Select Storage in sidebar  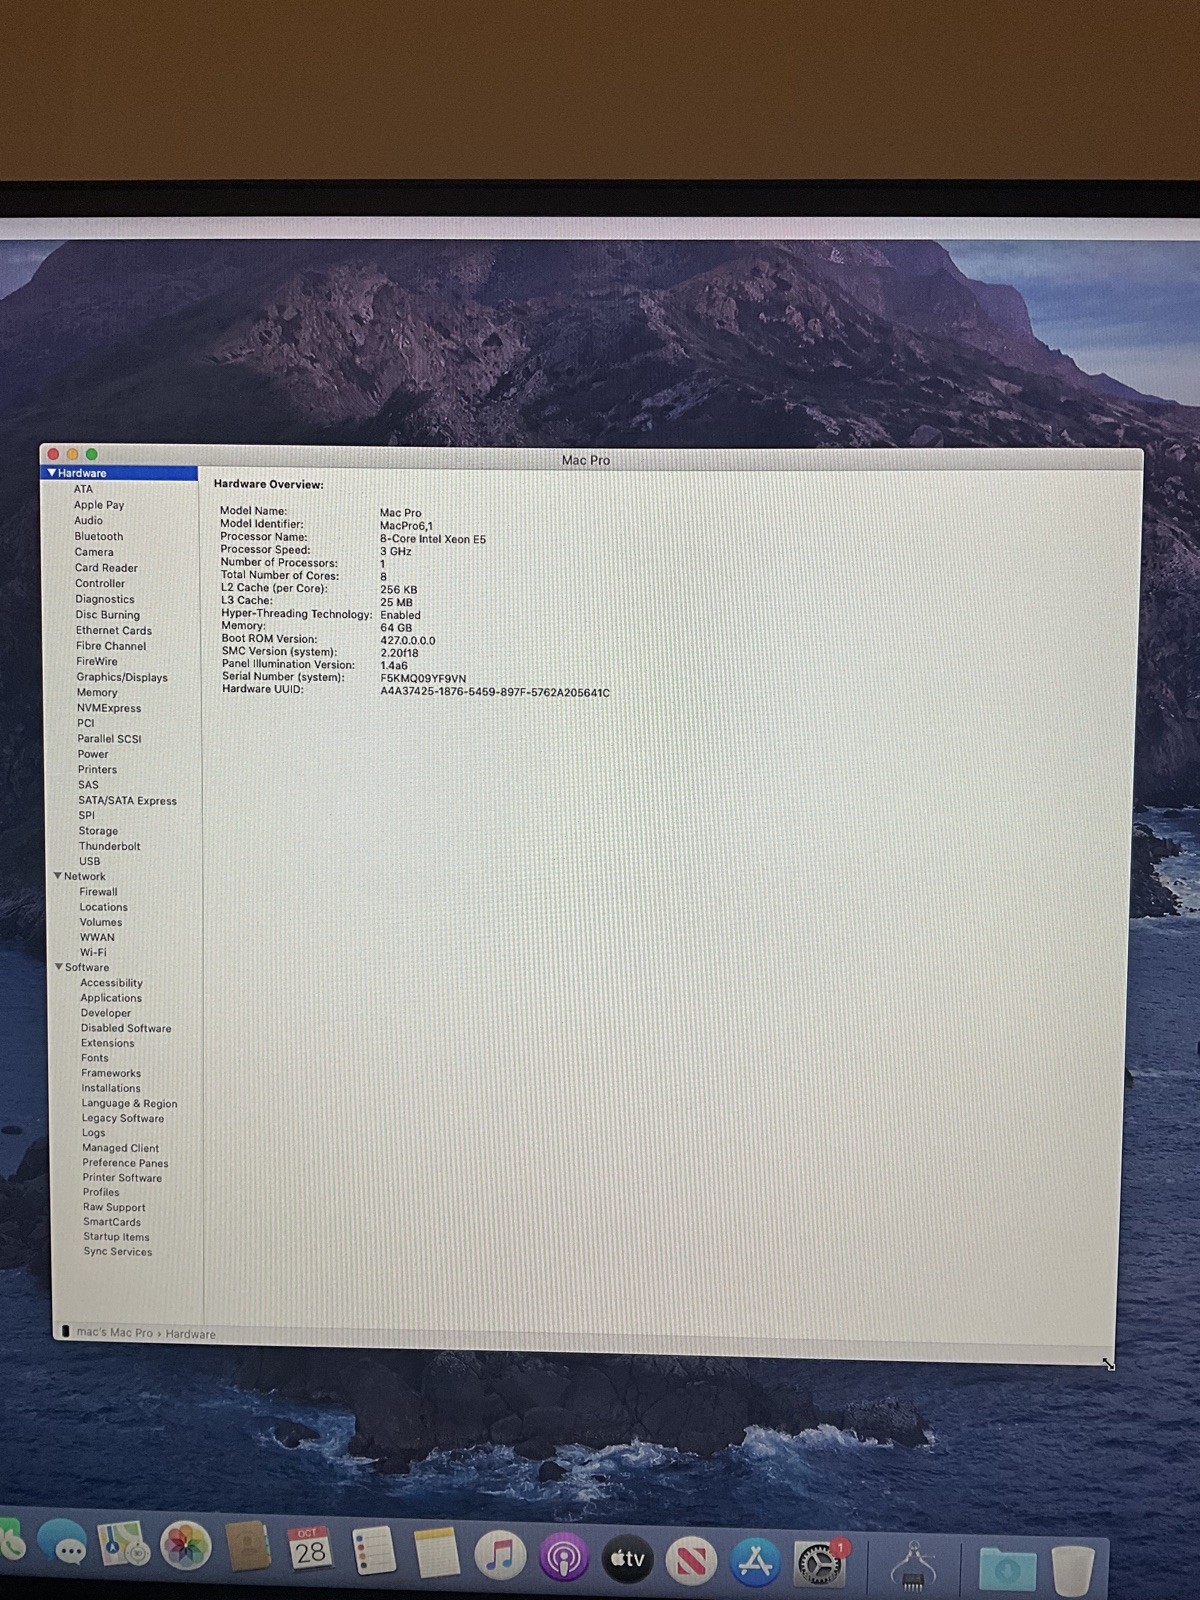[98, 830]
